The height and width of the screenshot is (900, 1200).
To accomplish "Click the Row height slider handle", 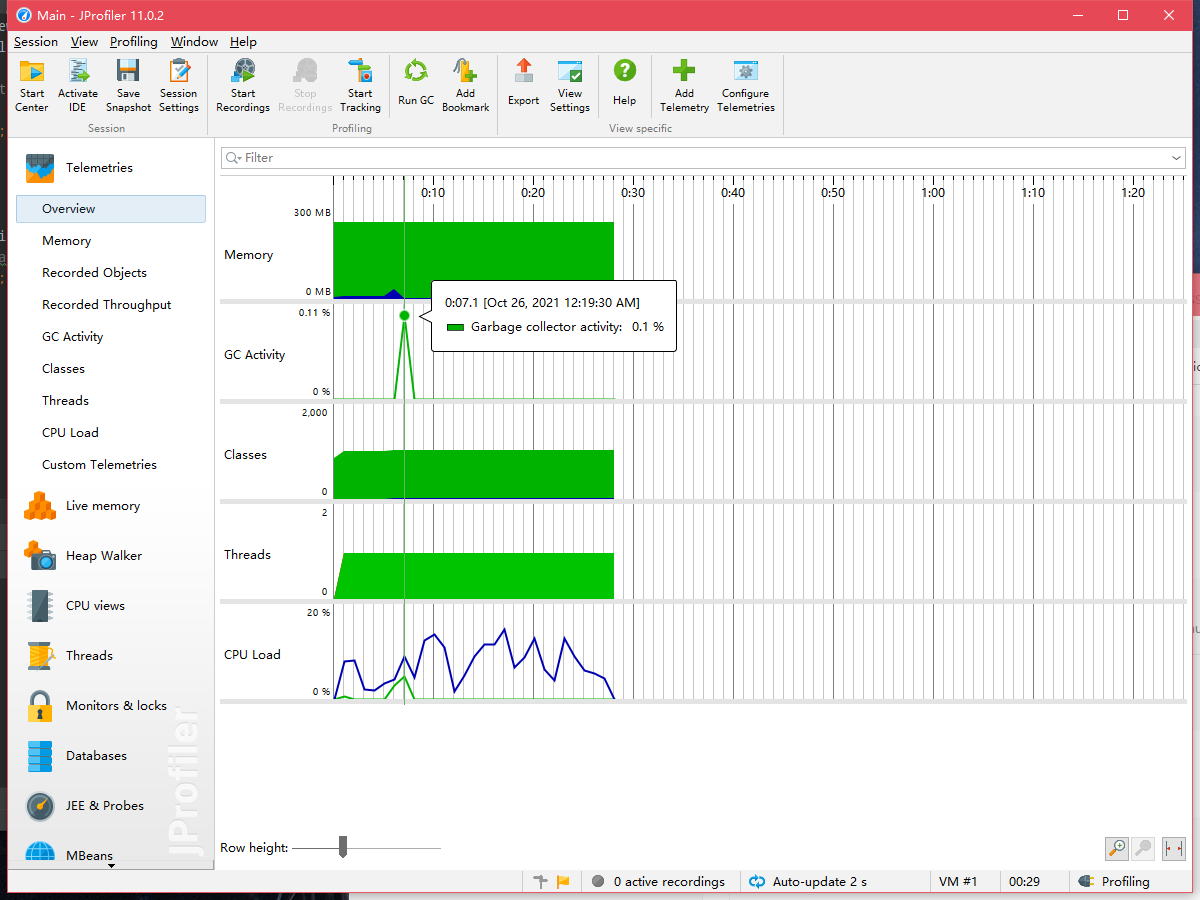I will coord(343,847).
